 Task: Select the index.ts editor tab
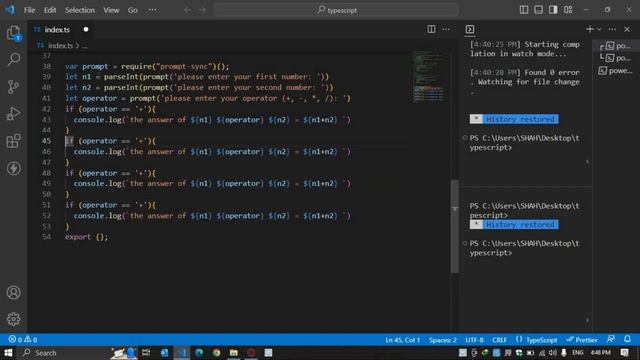pyautogui.click(x=57, y=29)
